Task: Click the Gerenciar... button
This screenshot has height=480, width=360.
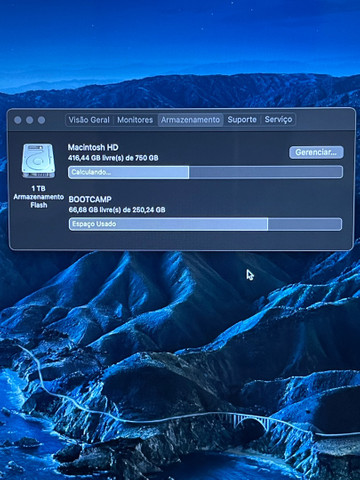Action: coord(316,152)
